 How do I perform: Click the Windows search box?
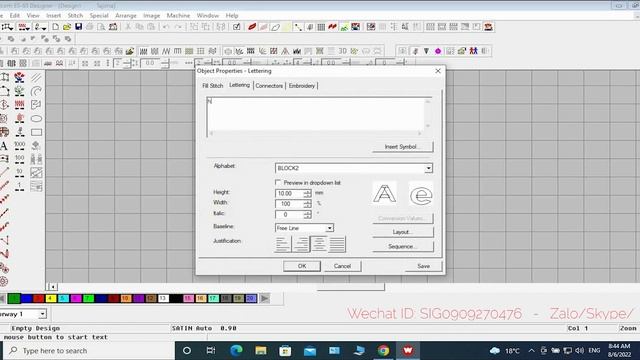[89, 351]
